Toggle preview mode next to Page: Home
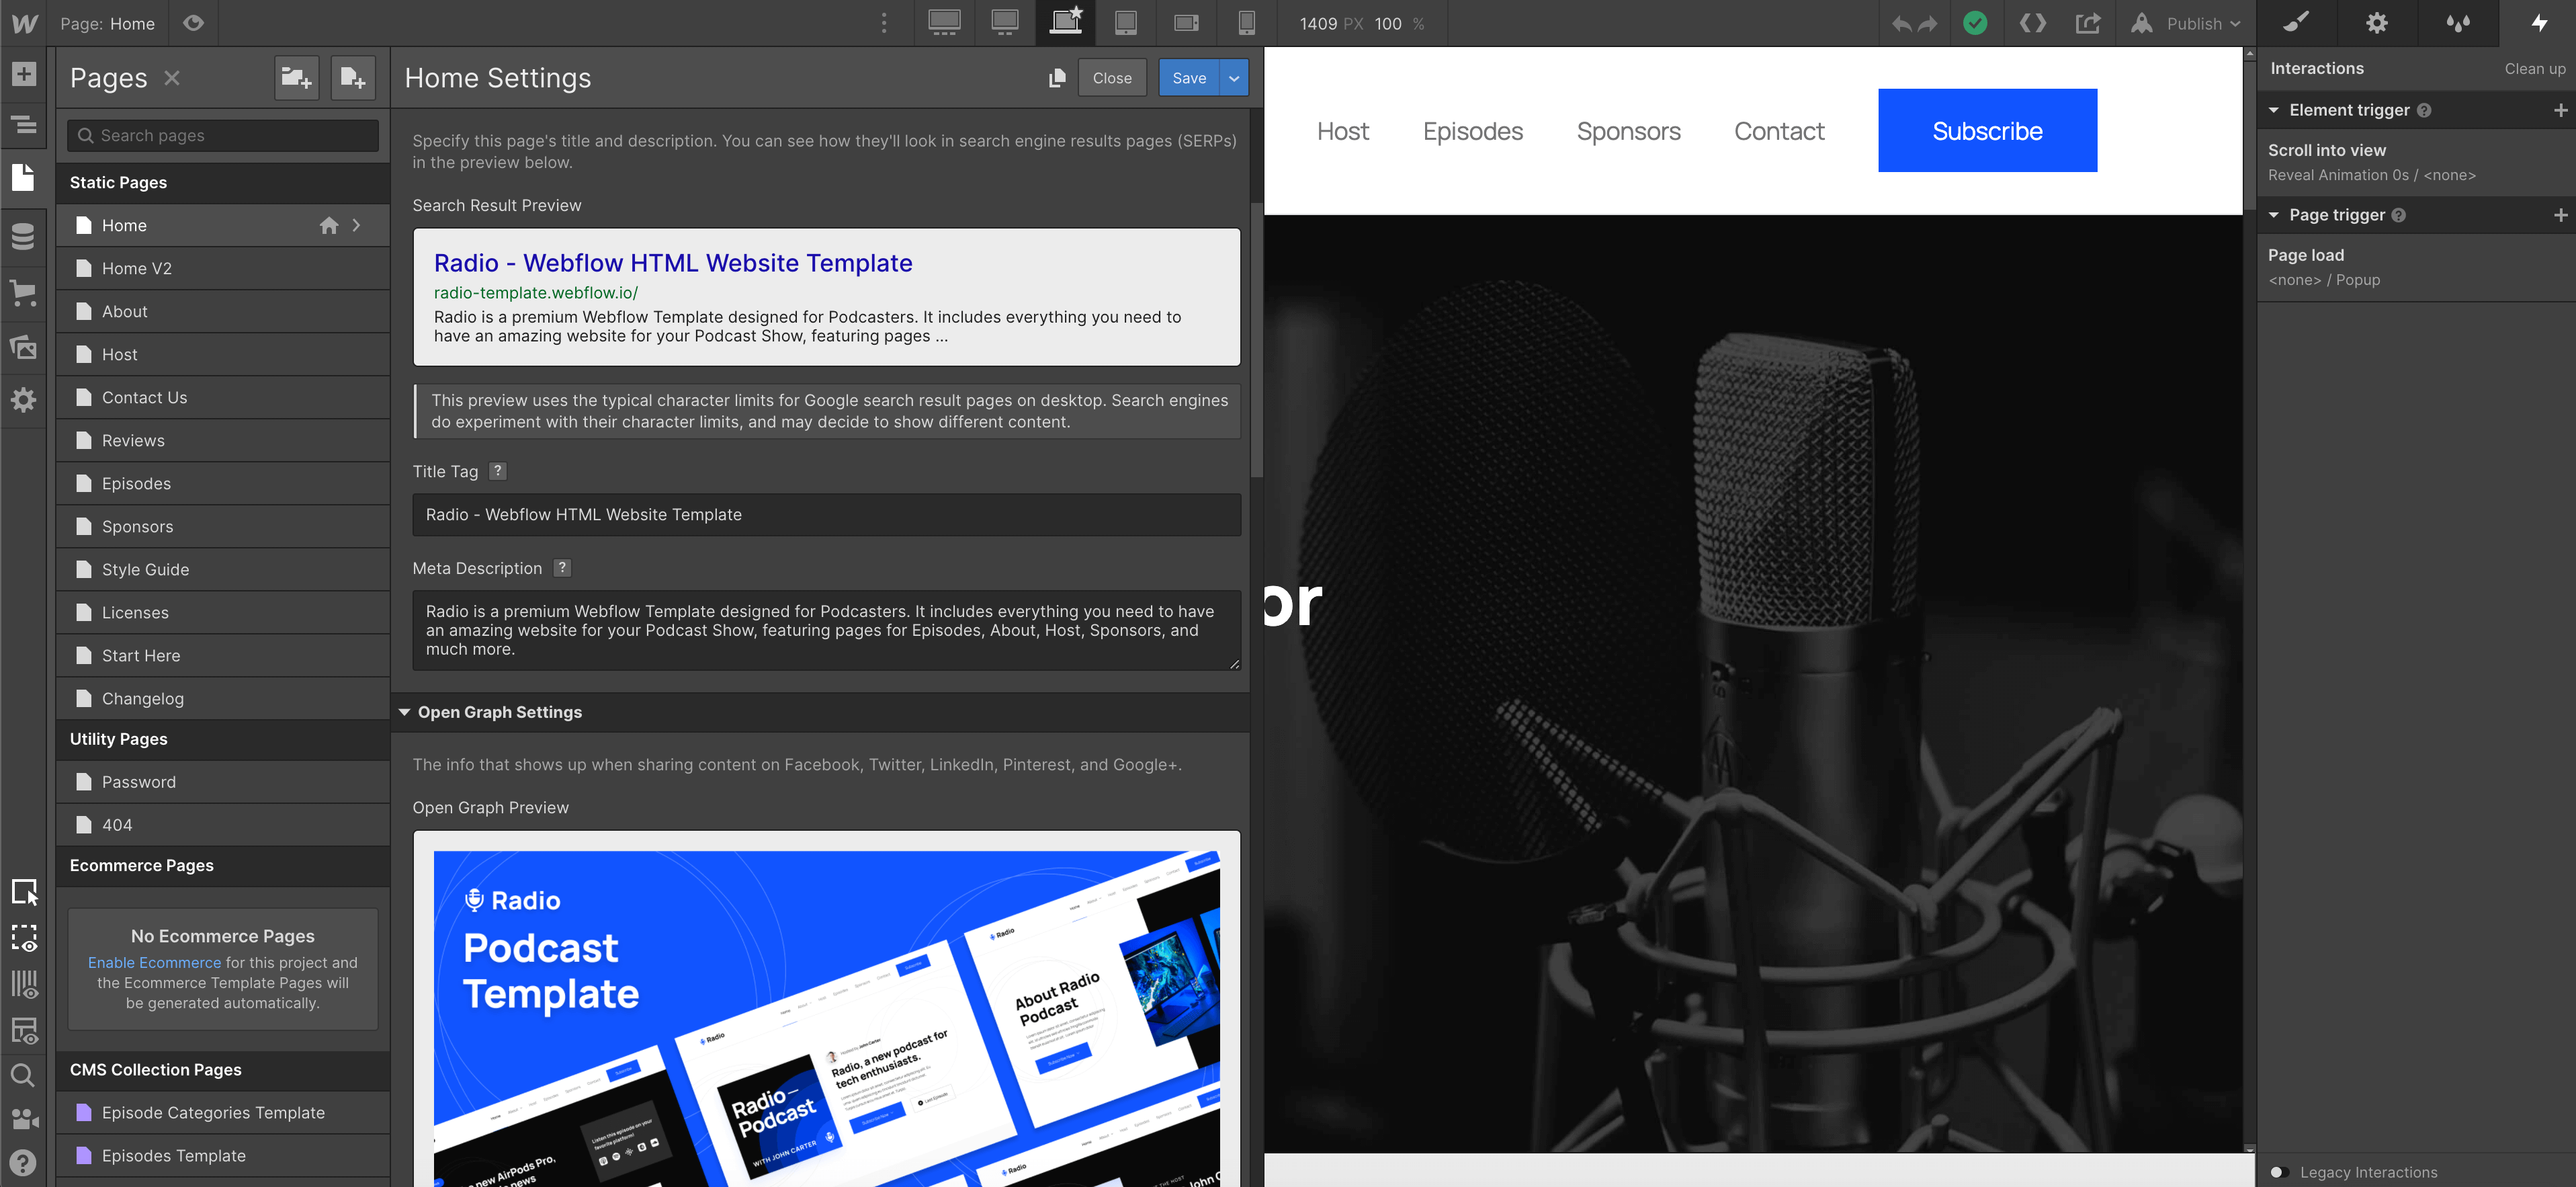Viewport: 2576px width, 1187px height. [x=193, y=23]
